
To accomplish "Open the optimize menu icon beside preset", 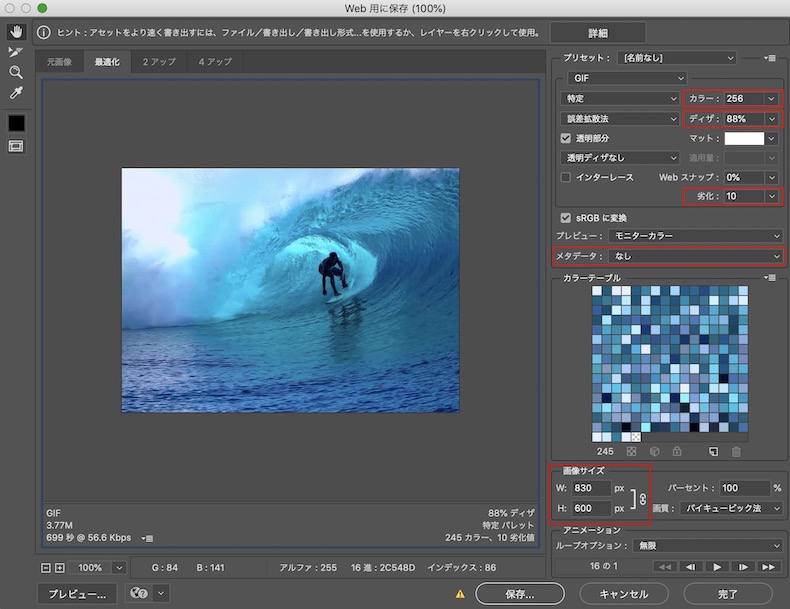I will coord(769,58).
